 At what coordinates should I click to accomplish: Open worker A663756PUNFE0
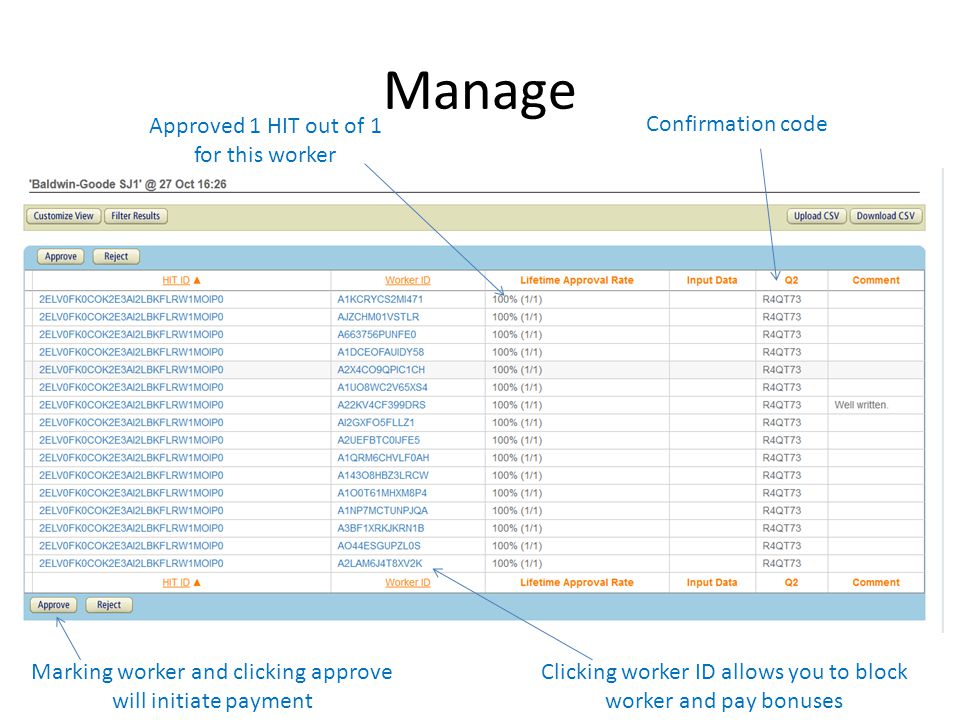(x=377, y=335)
